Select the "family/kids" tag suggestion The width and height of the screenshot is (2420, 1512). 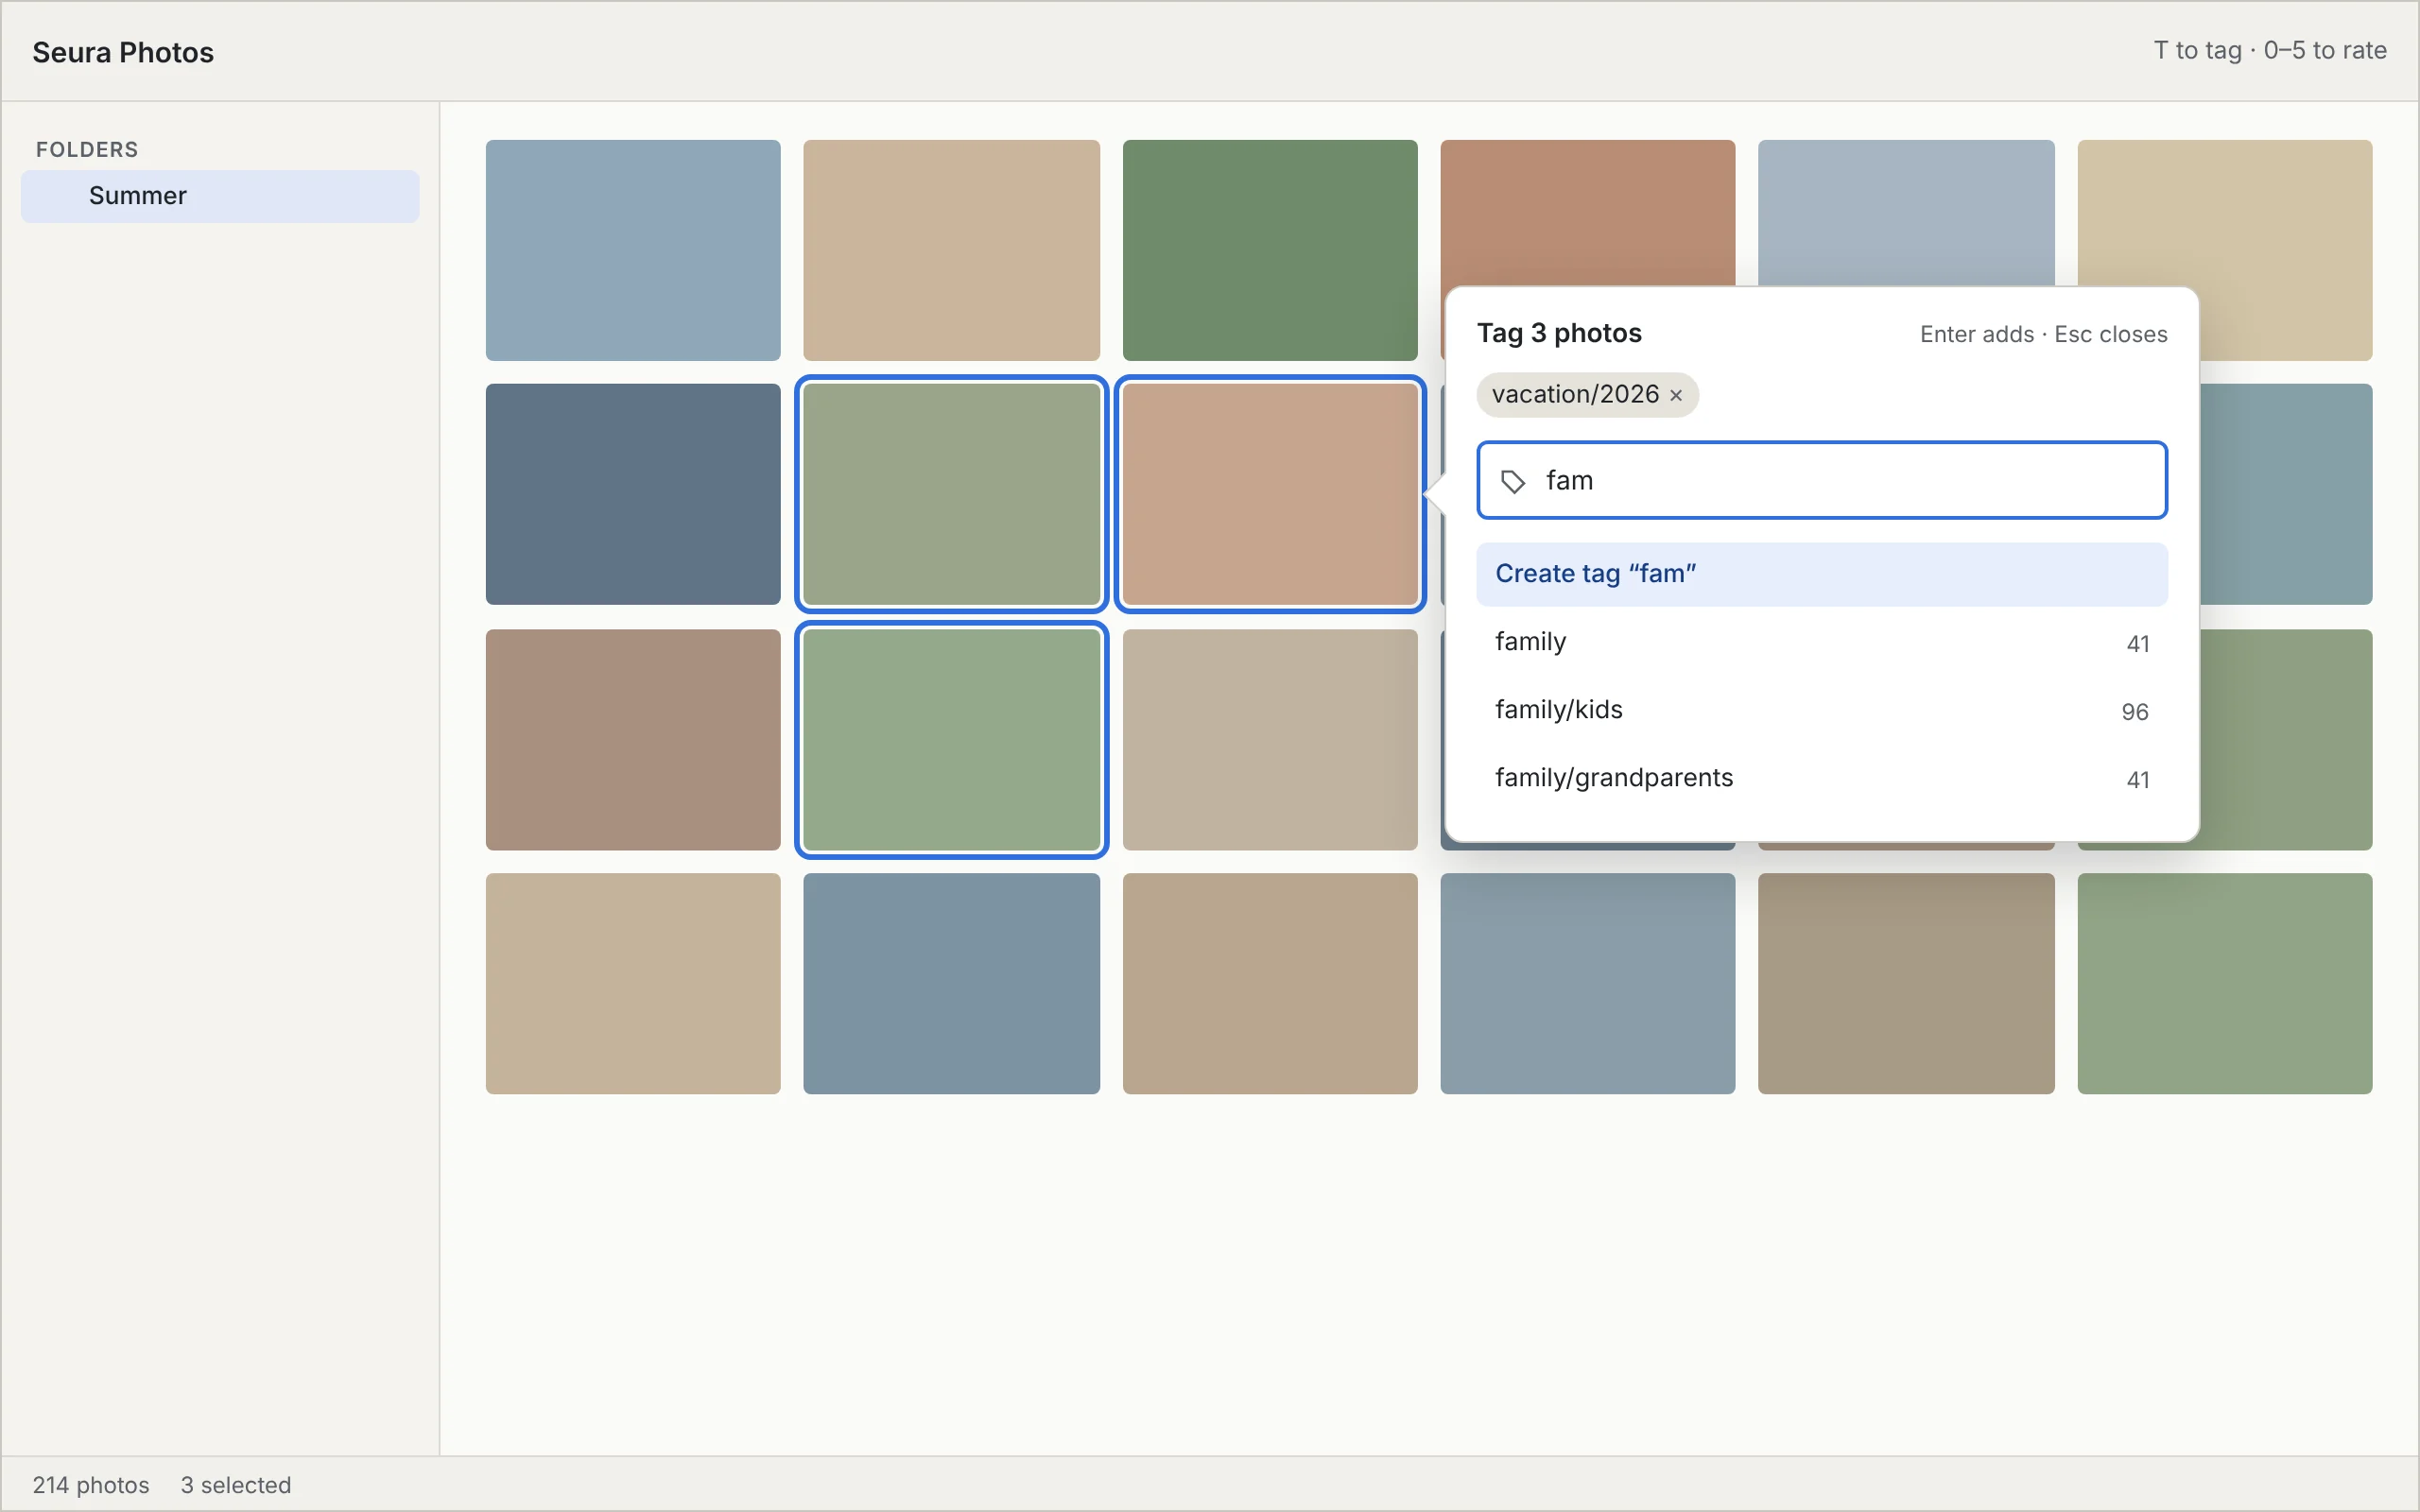(x=1822, y=710)
